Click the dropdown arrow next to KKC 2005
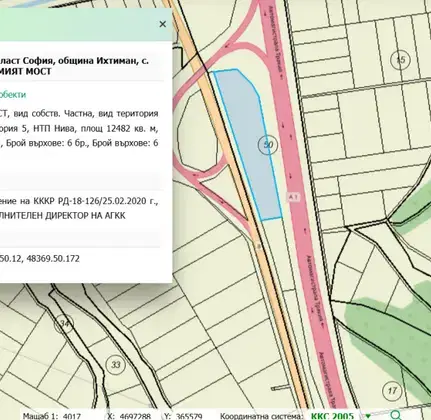The width and height of the screenshot is (431, 420). 368,416
